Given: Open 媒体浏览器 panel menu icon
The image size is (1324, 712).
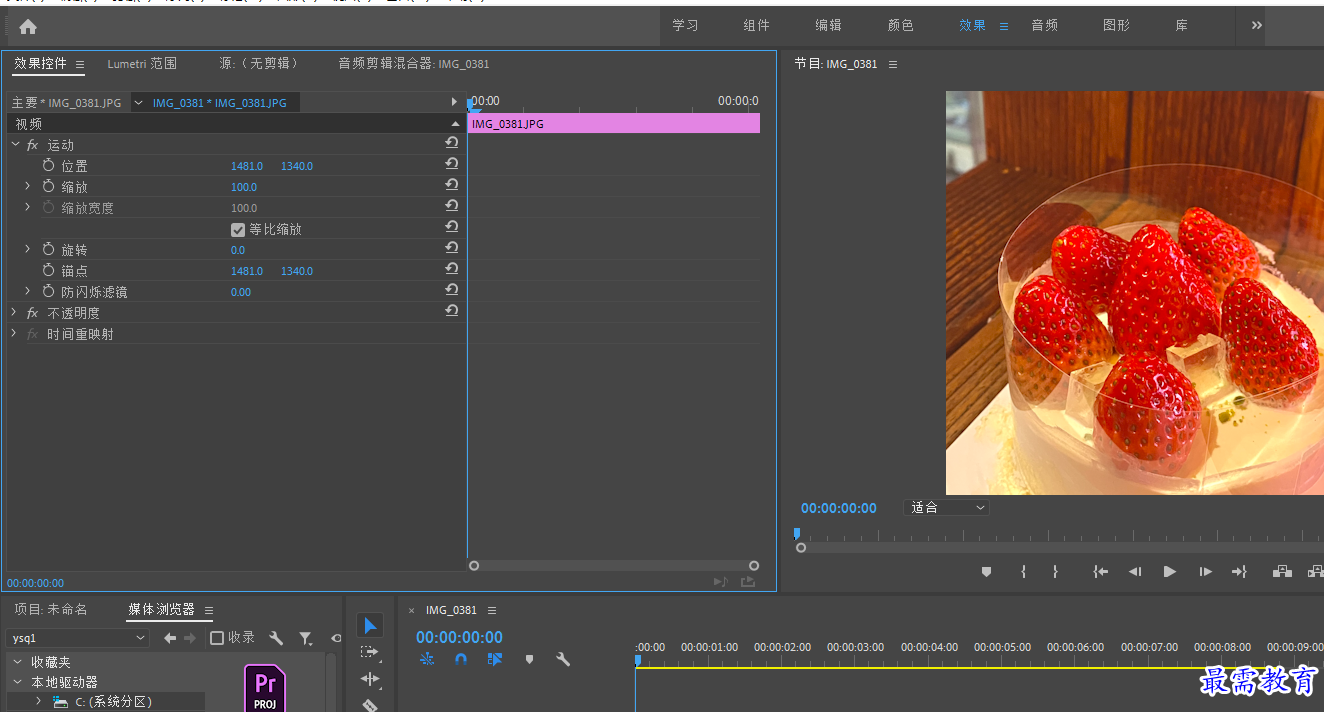Looking at the screenshot, I should tap(209, 610).
